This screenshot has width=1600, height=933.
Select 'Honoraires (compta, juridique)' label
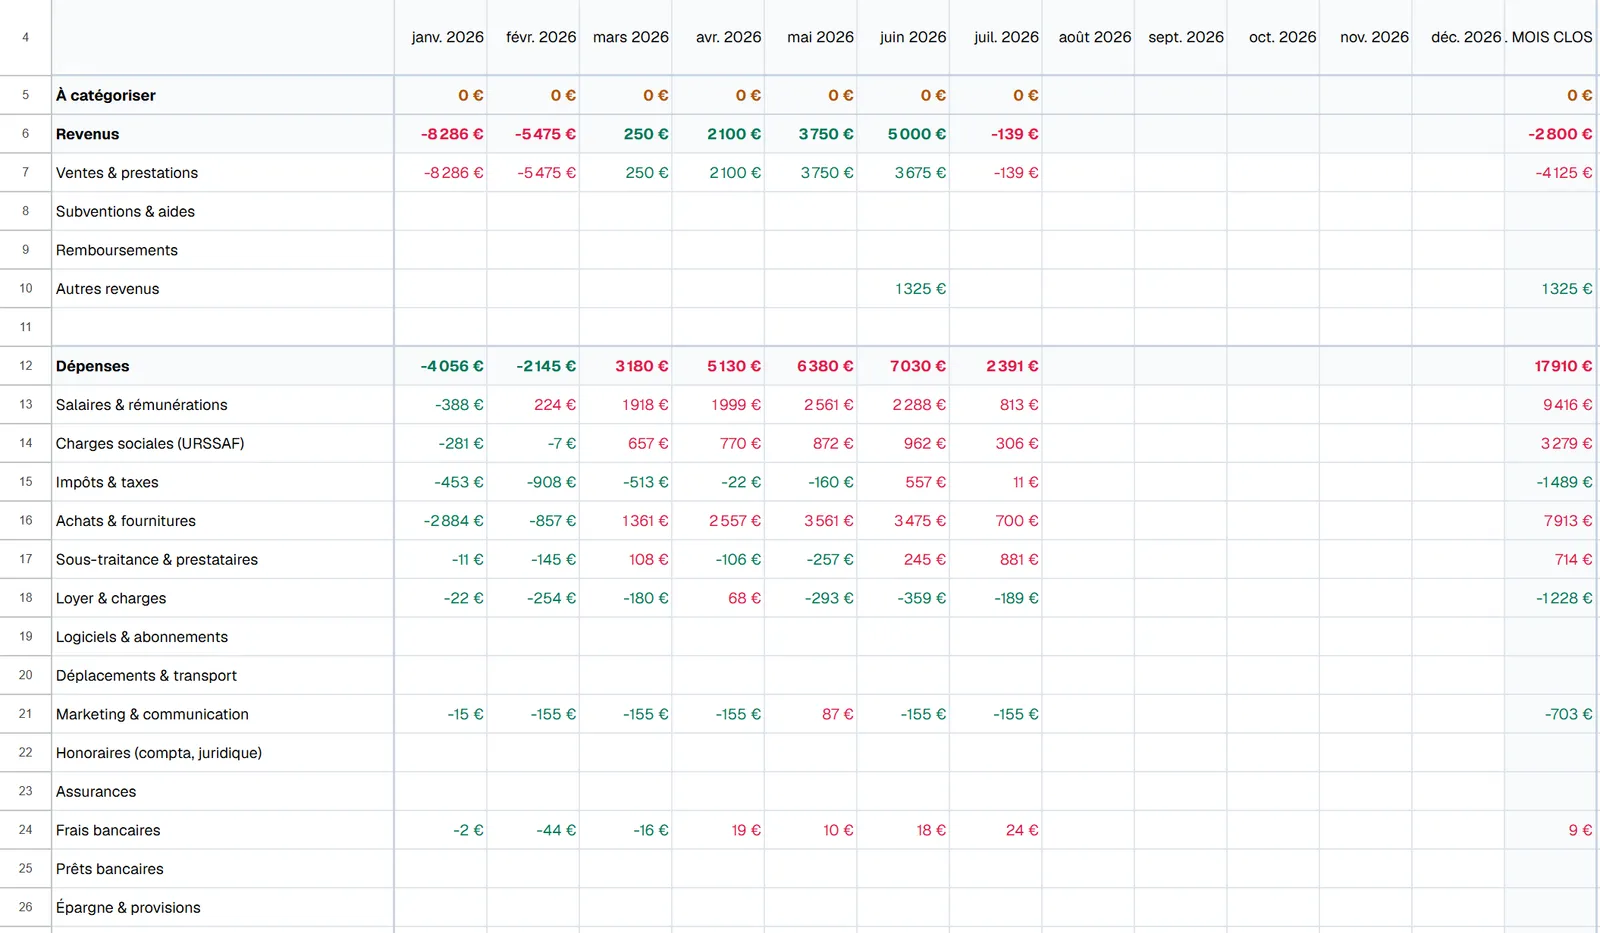click(159, 753)
